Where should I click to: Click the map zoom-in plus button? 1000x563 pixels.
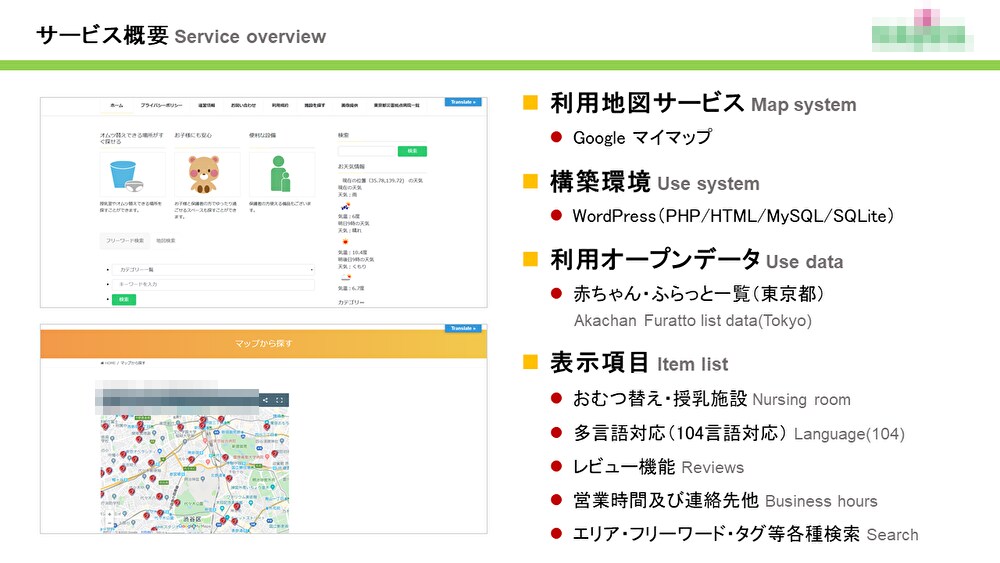109,514
